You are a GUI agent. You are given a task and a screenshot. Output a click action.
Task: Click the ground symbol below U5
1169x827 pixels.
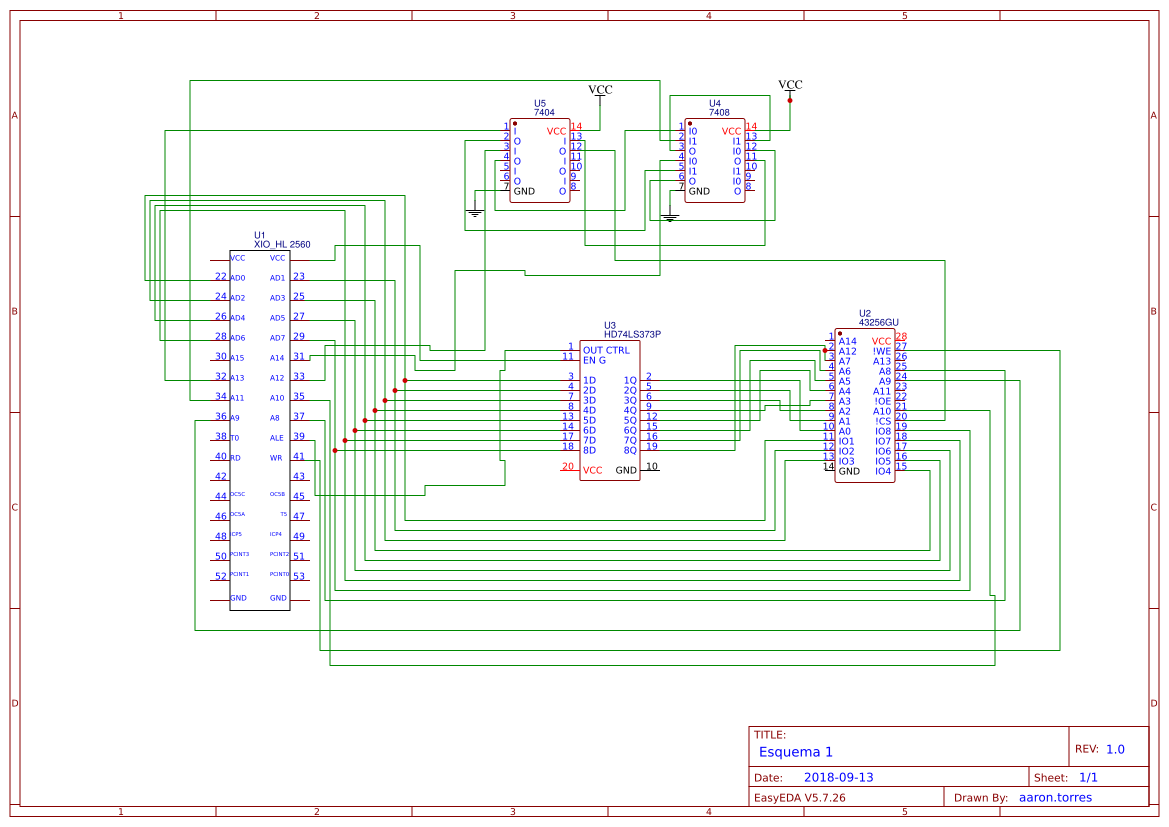tap(473, 207)
